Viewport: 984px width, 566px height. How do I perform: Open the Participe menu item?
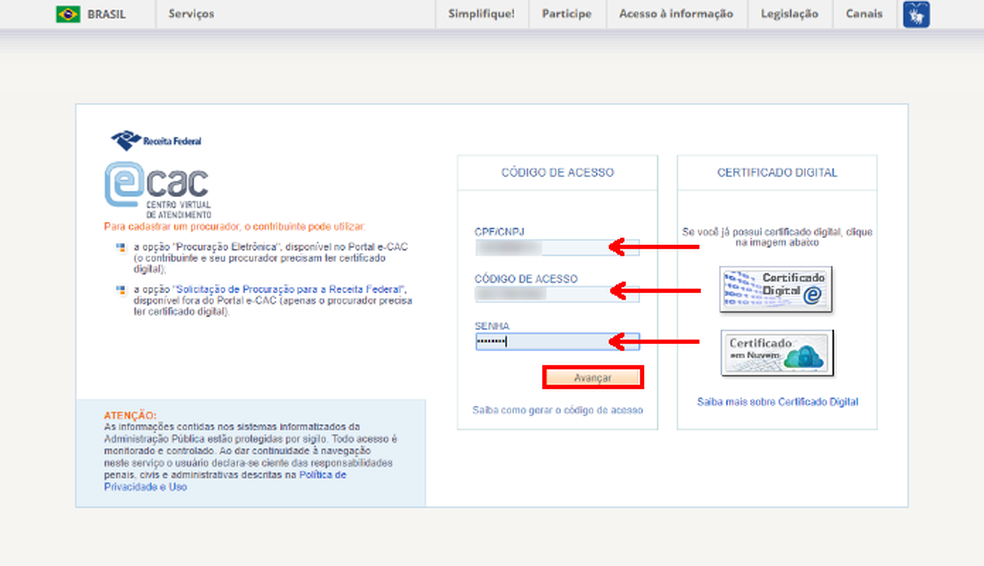567,14
